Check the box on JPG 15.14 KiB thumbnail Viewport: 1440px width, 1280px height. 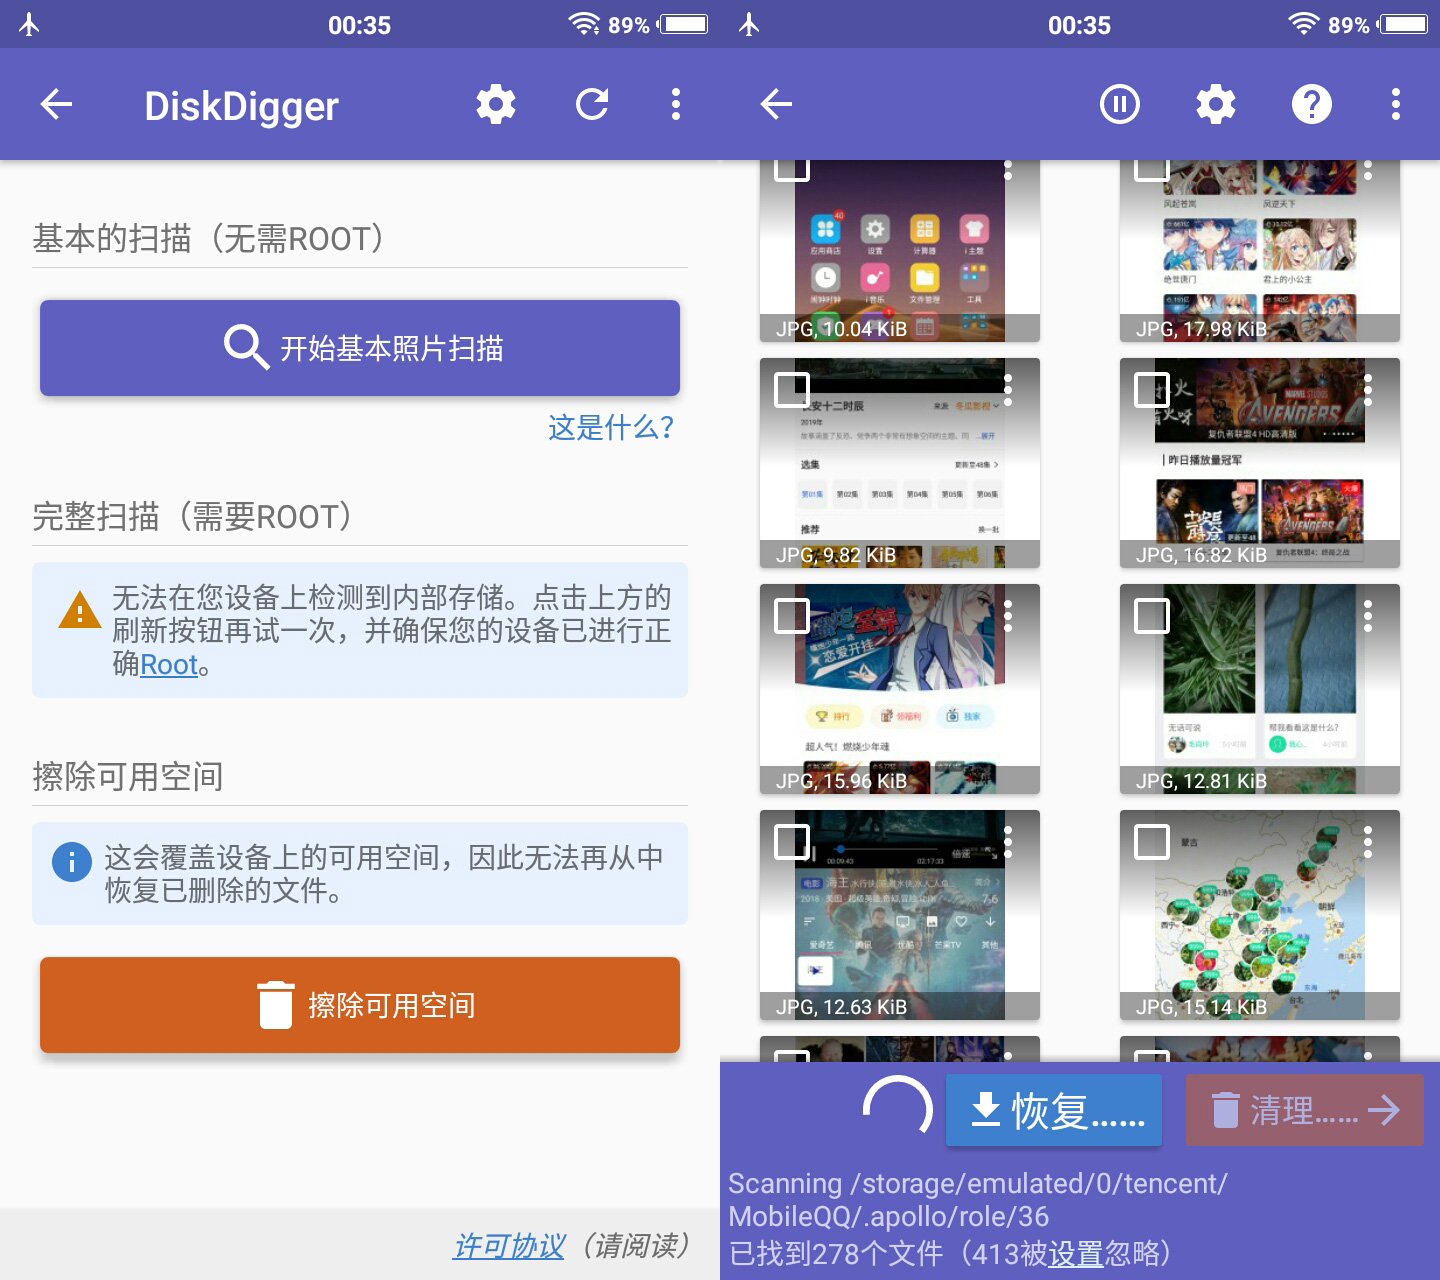(x=1152, y=842)
